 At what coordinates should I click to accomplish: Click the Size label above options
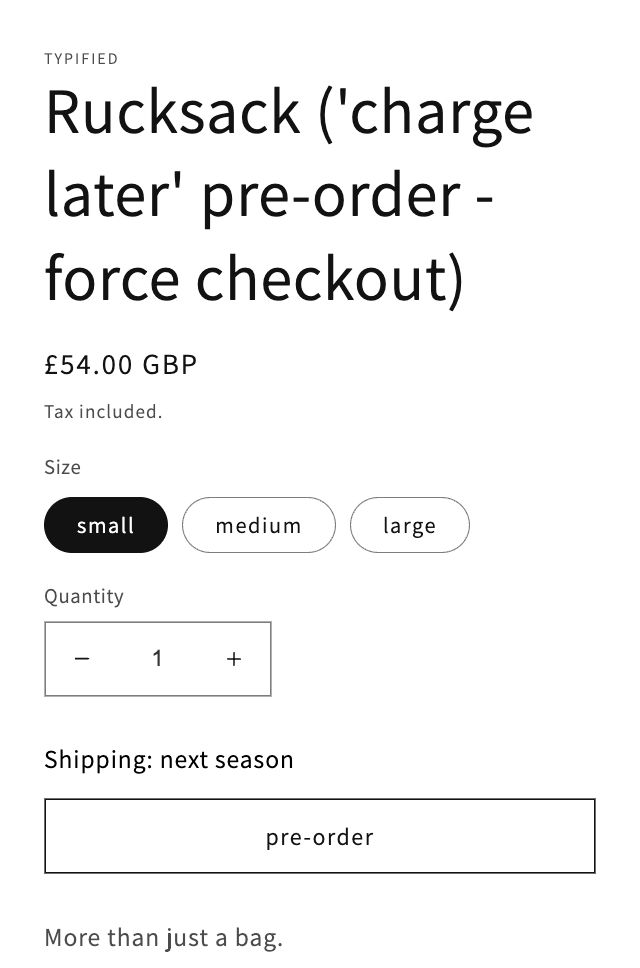click(62, 467)
